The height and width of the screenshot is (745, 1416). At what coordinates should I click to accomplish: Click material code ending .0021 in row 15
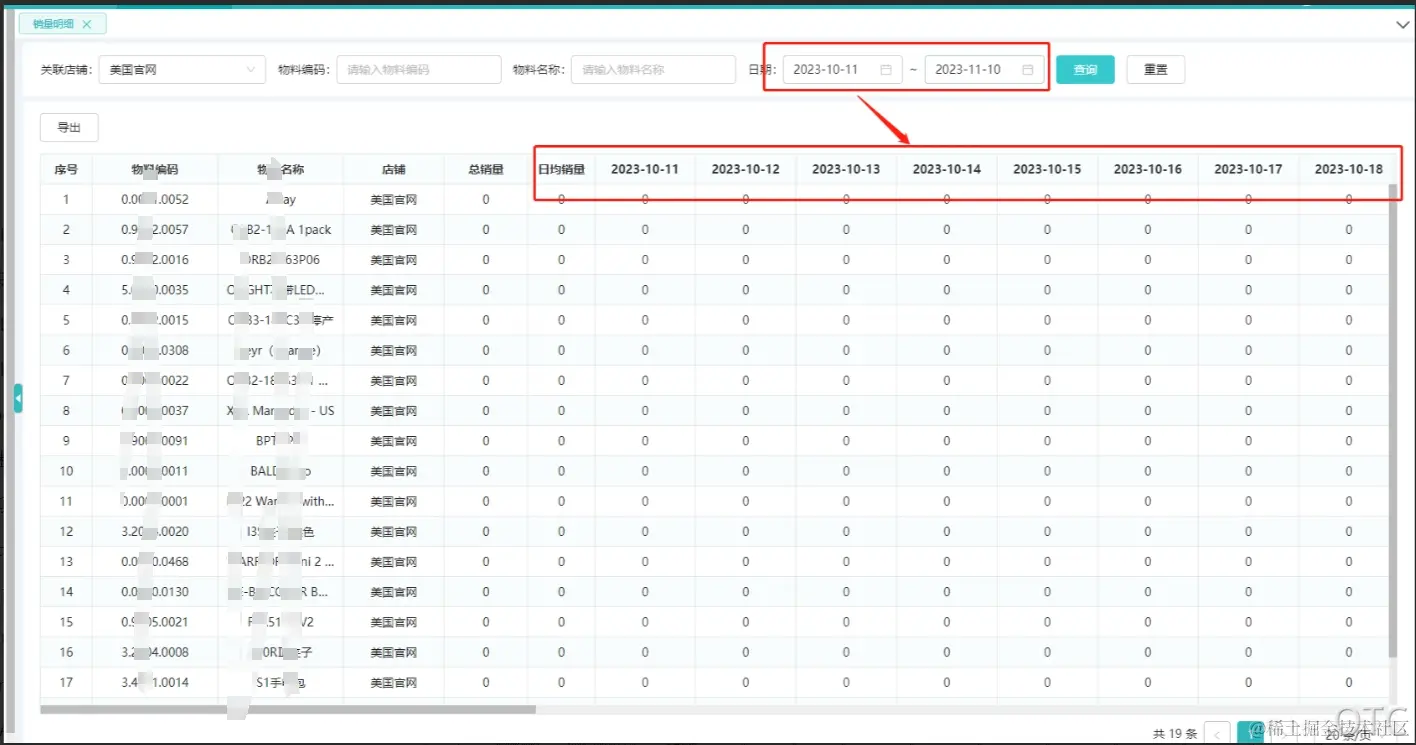click(155, 622)
